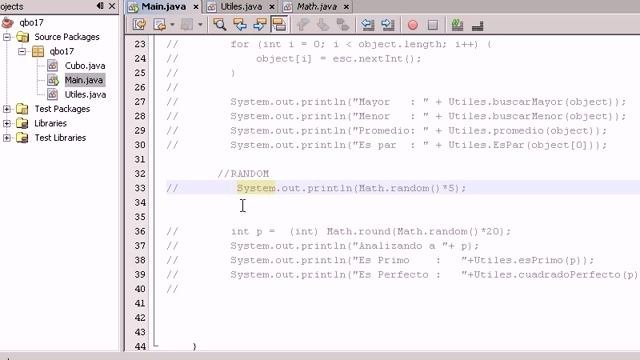Switch to the Main.java tab
The height and width of the screenshot is (360, 640).
pyautogui.click(x=164, y=7)
